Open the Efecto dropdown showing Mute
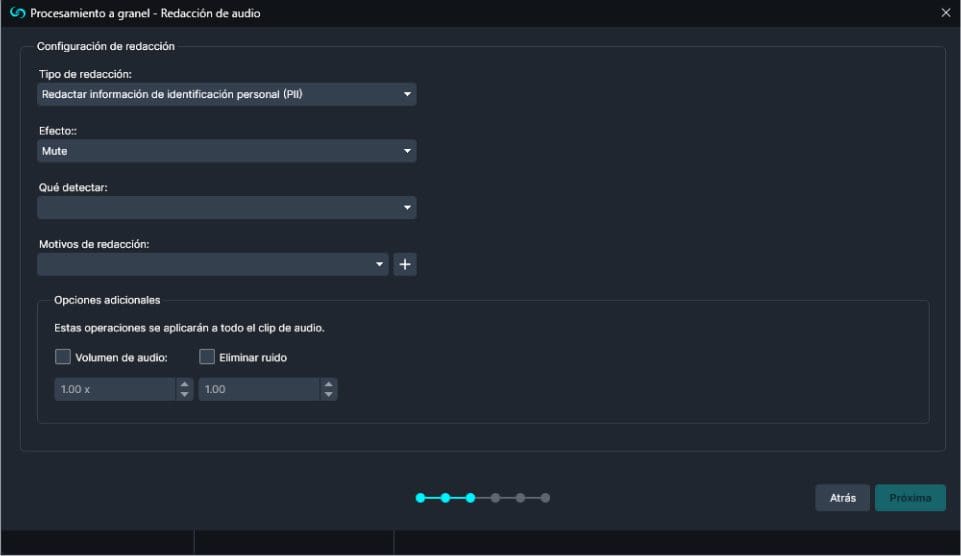The width and height of the screenshot is (961, 556). click(x=227, y=151)
